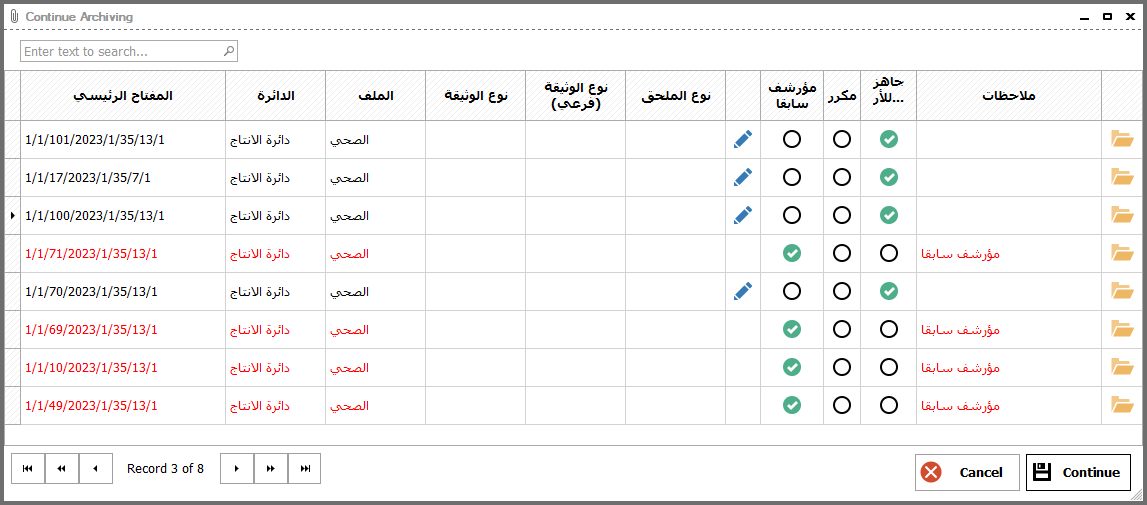
Task: Open the folder icon for record 1/1/101/2023/1/35/13/1
Action: [1121, 139]
